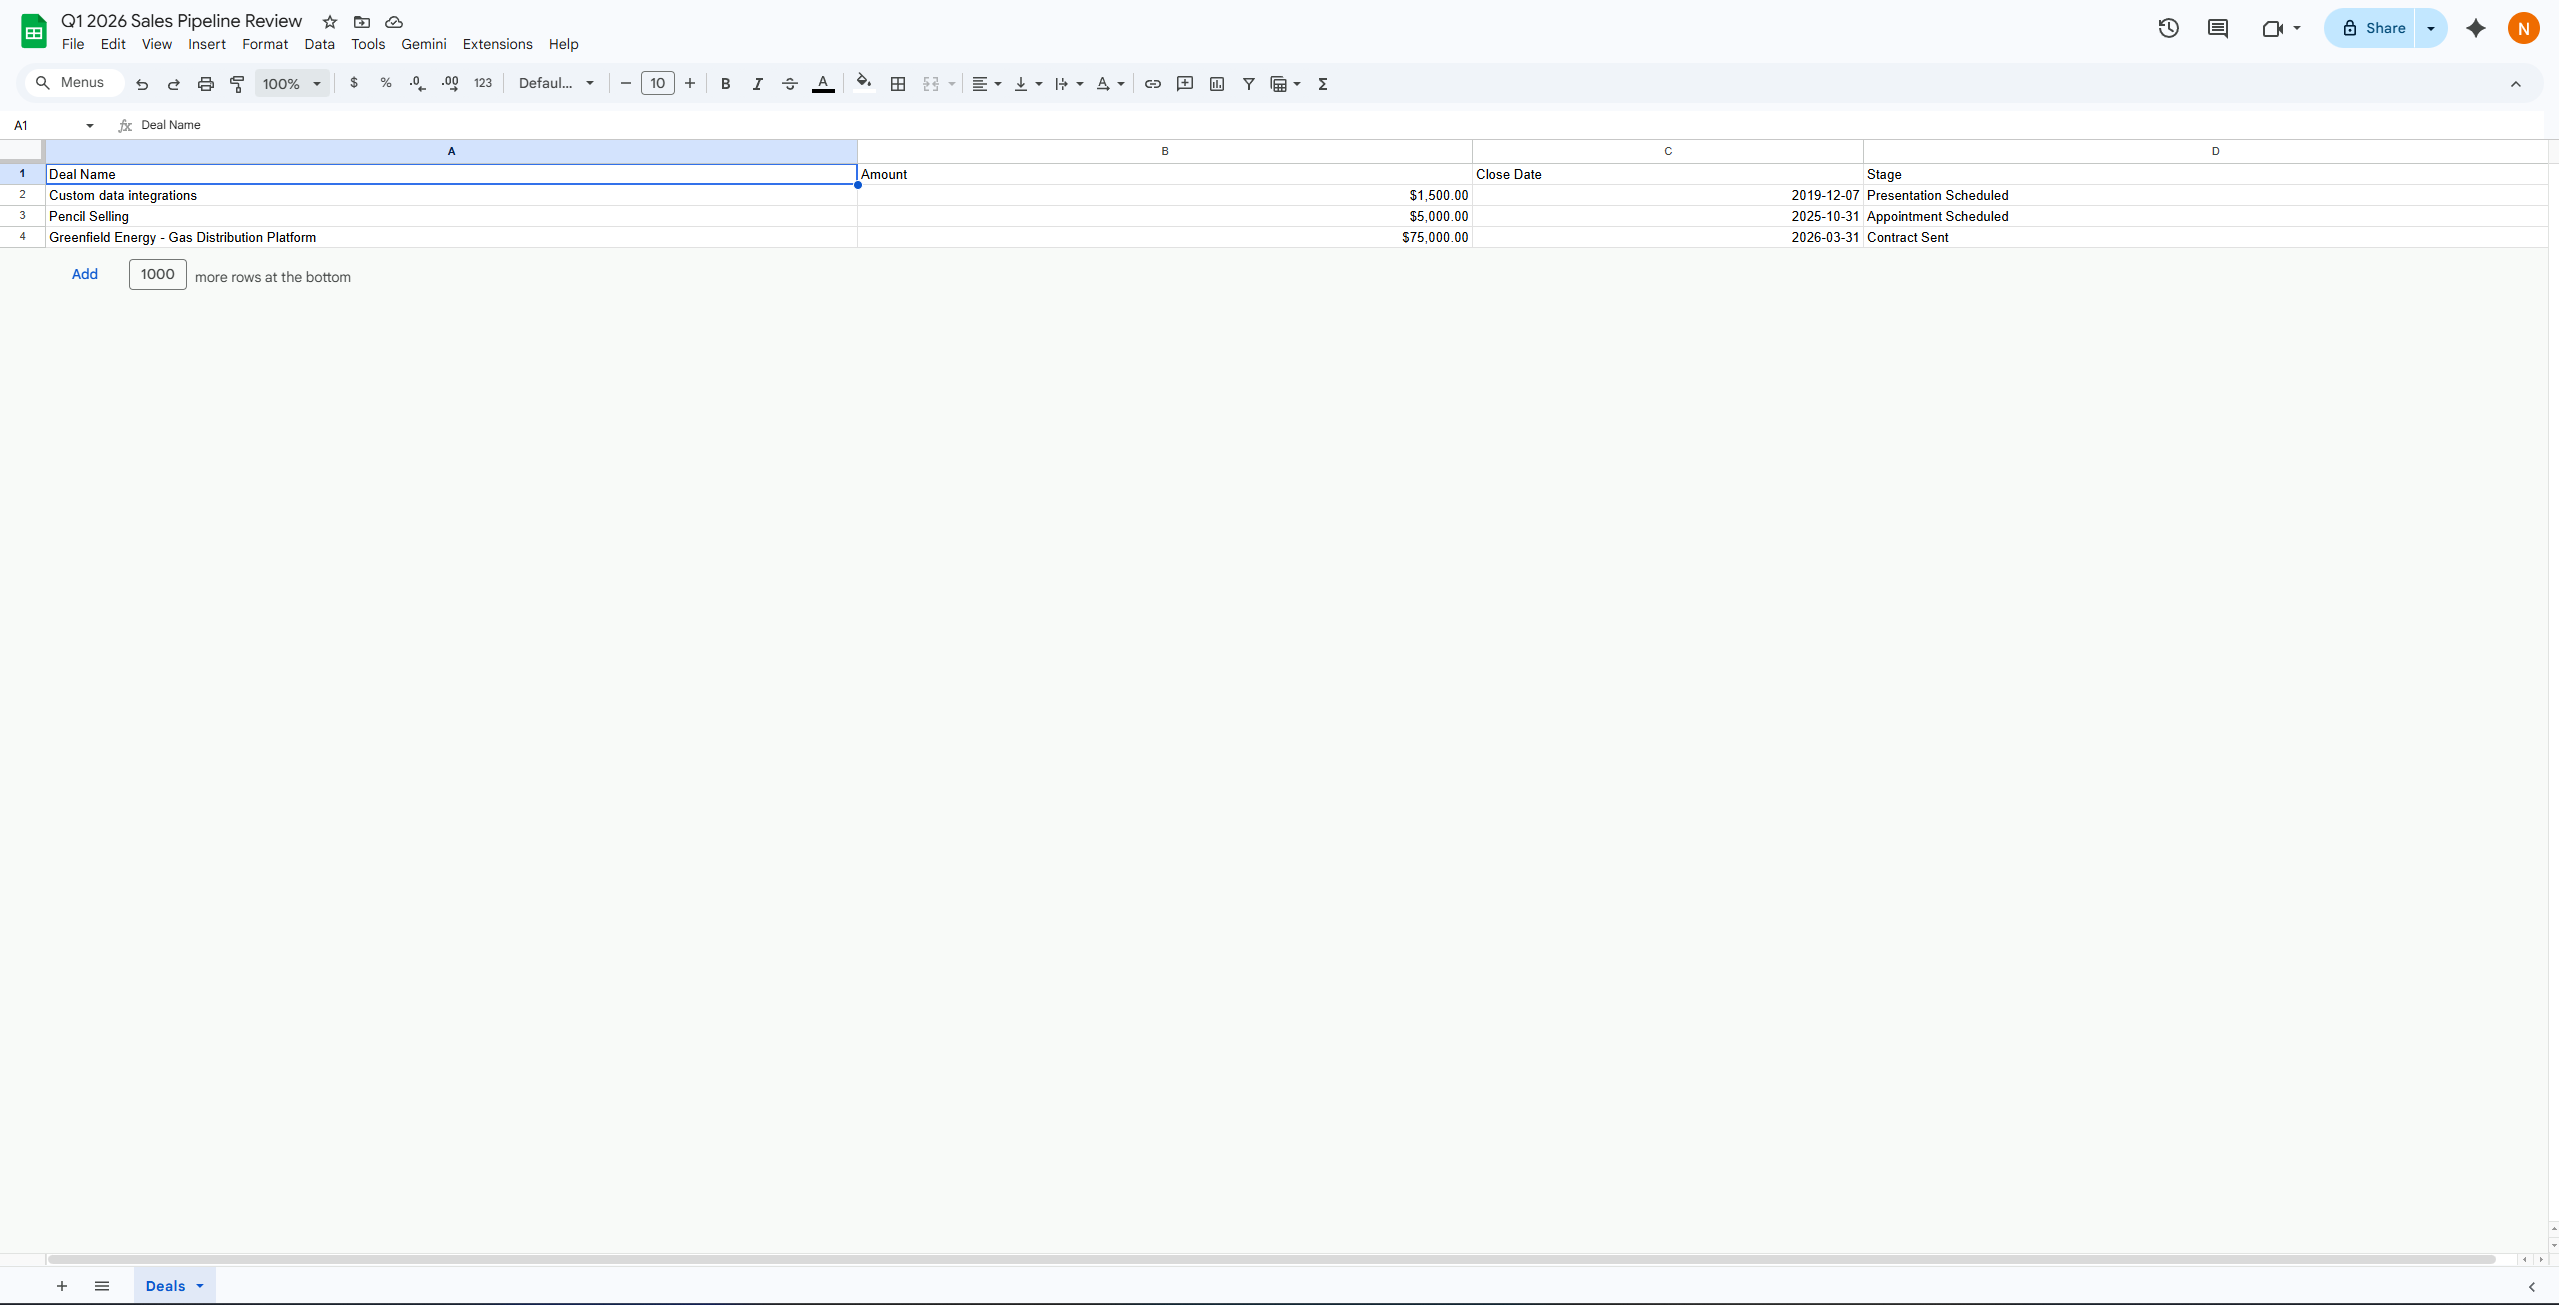Open the fill color picker
The image size is (2559, 1305).
pos(864,84)
